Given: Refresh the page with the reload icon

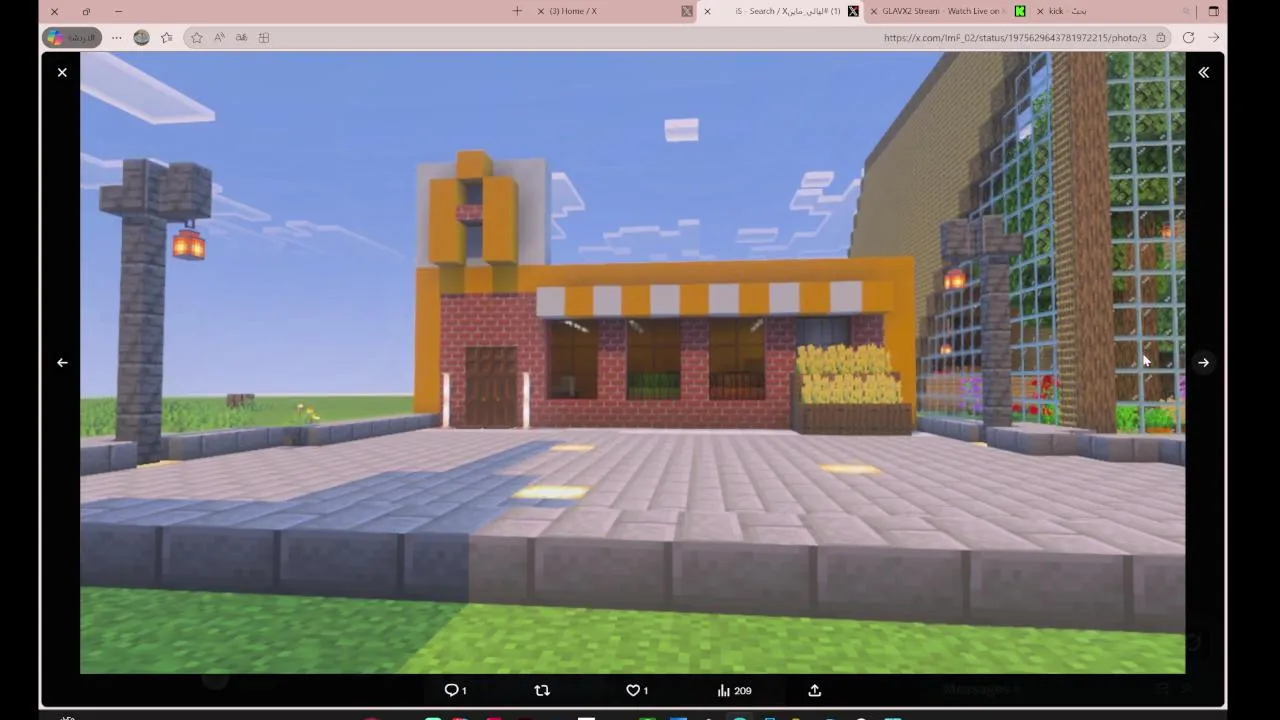Looking at the screenshot, I should pyautogui.click(x=1188, y=37).
